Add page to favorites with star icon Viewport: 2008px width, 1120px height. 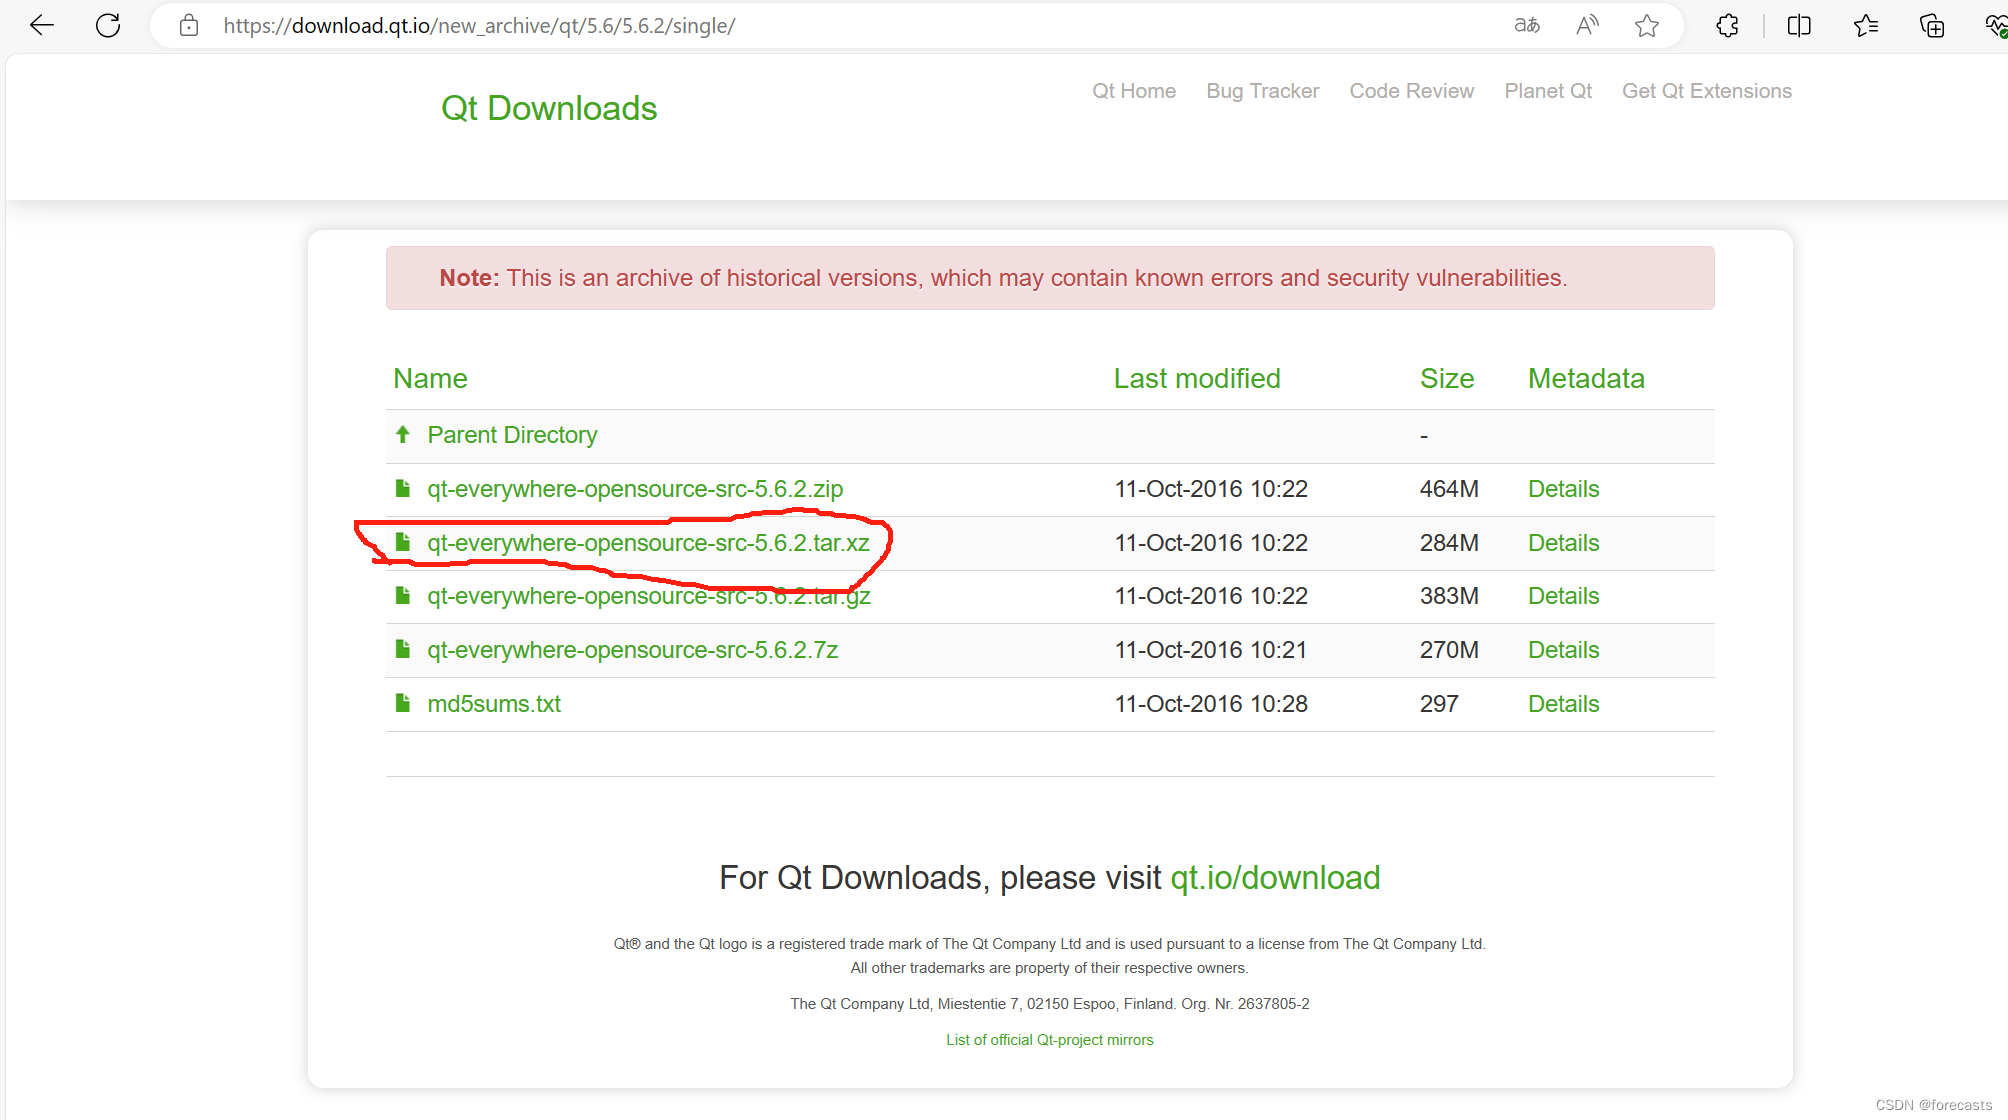coord(1647,26)
